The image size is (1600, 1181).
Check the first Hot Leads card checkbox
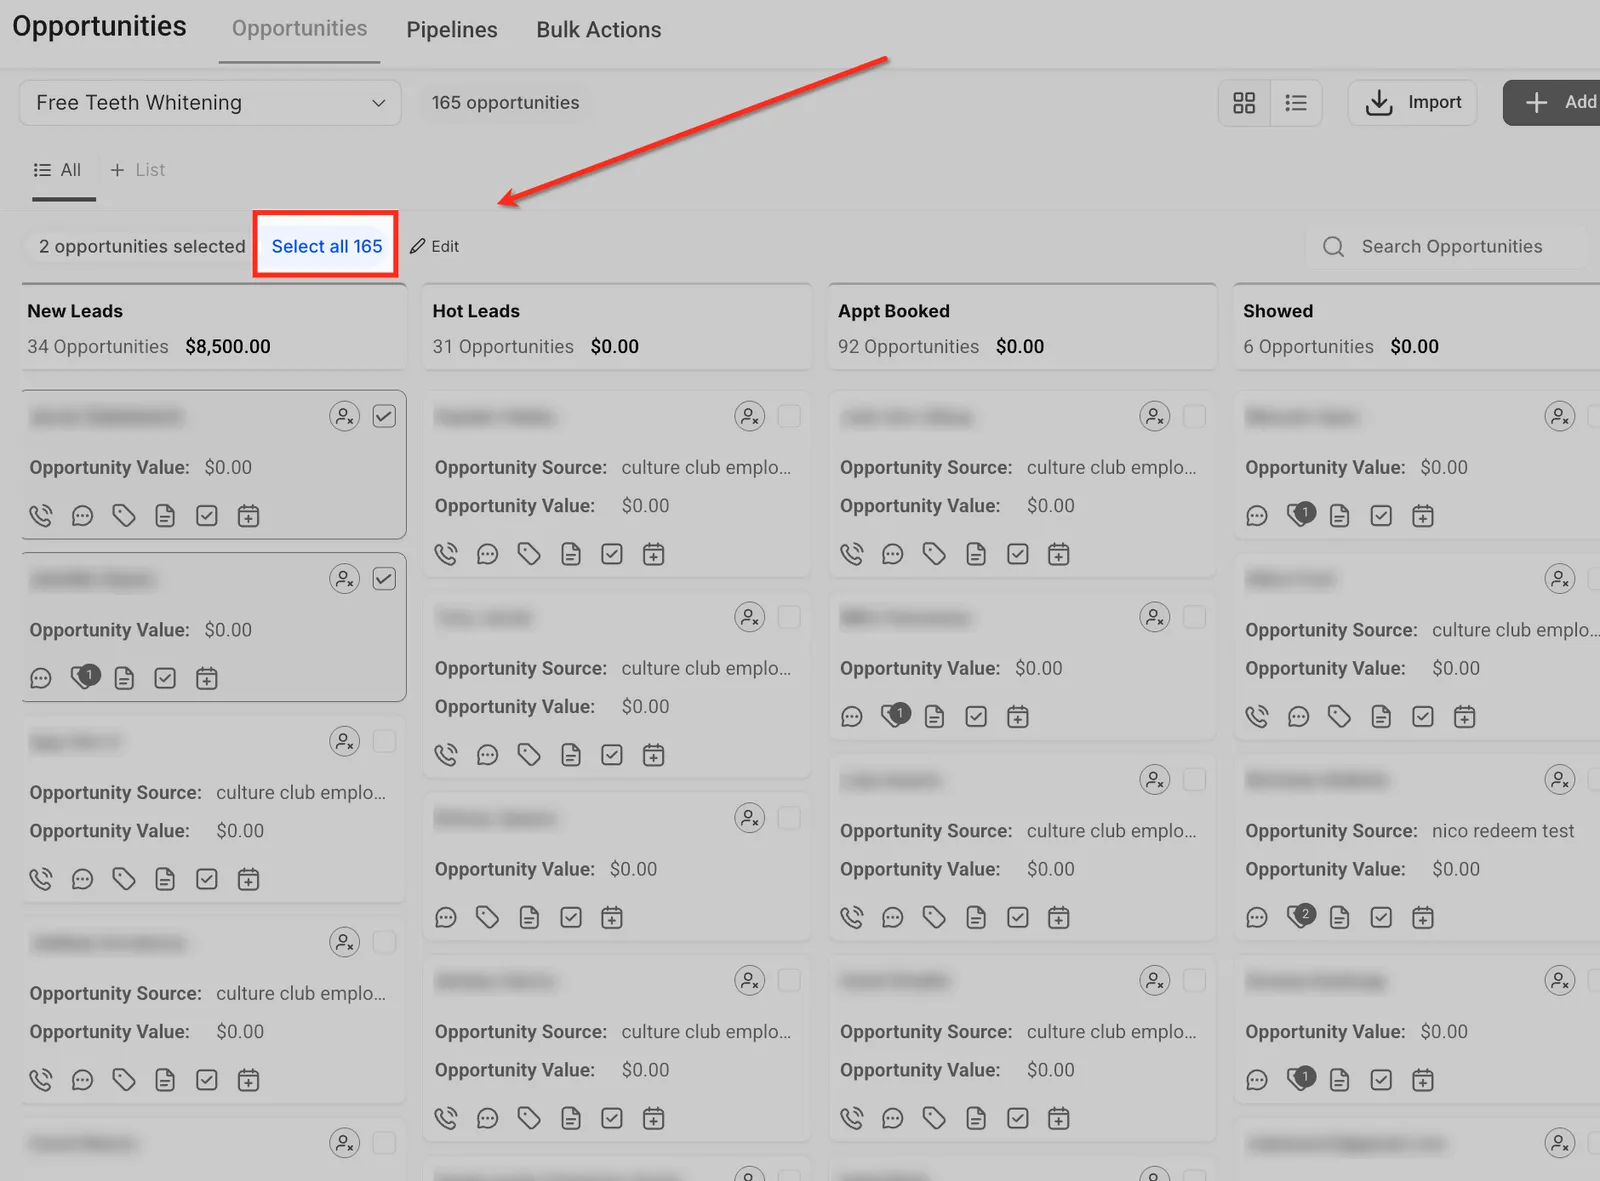789,416
